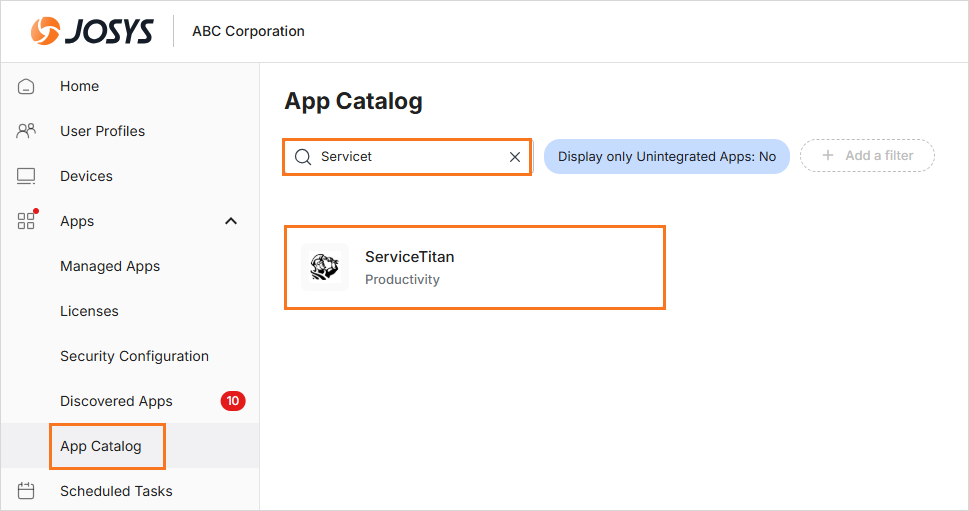
Task: Open Managed Apps
Action: coord(110,266)
